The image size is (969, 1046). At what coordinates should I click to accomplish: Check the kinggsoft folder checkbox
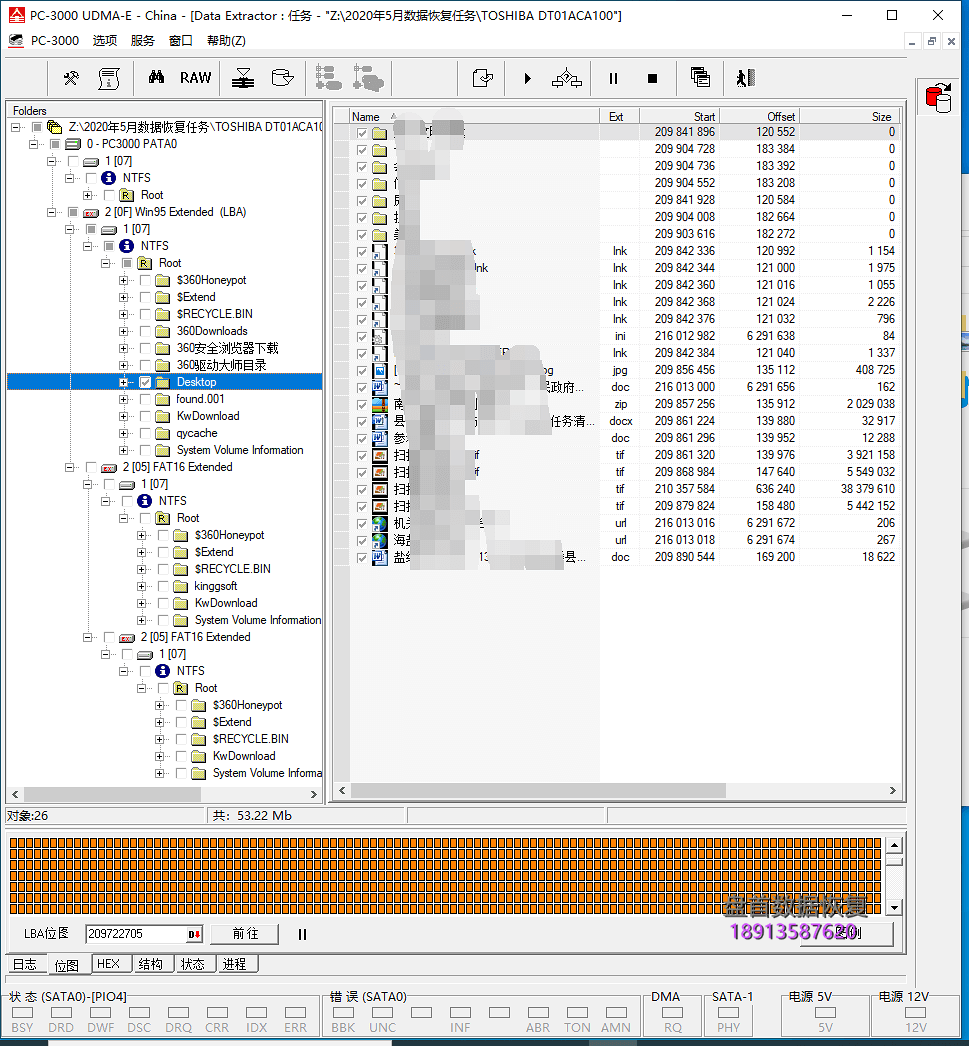163,586
